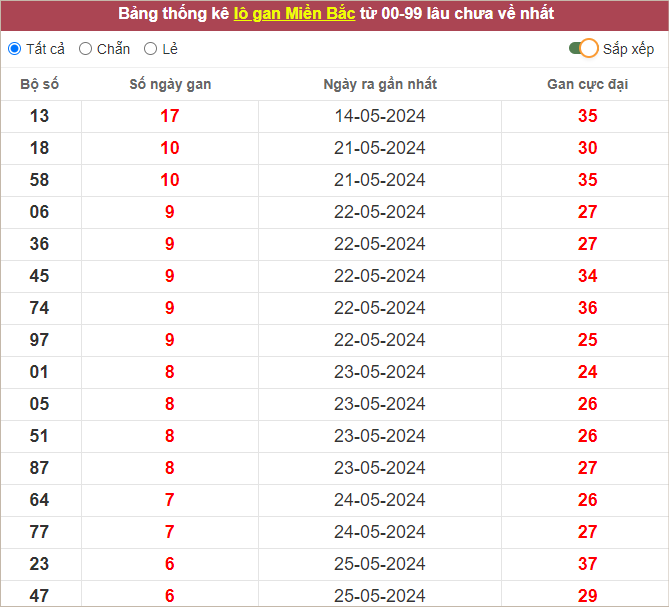Image resolution: width=669 pixels, height=607 pixels.
Task: Open the "lô gan Miền Bắc" link
Action: click(x=294, y=14)
